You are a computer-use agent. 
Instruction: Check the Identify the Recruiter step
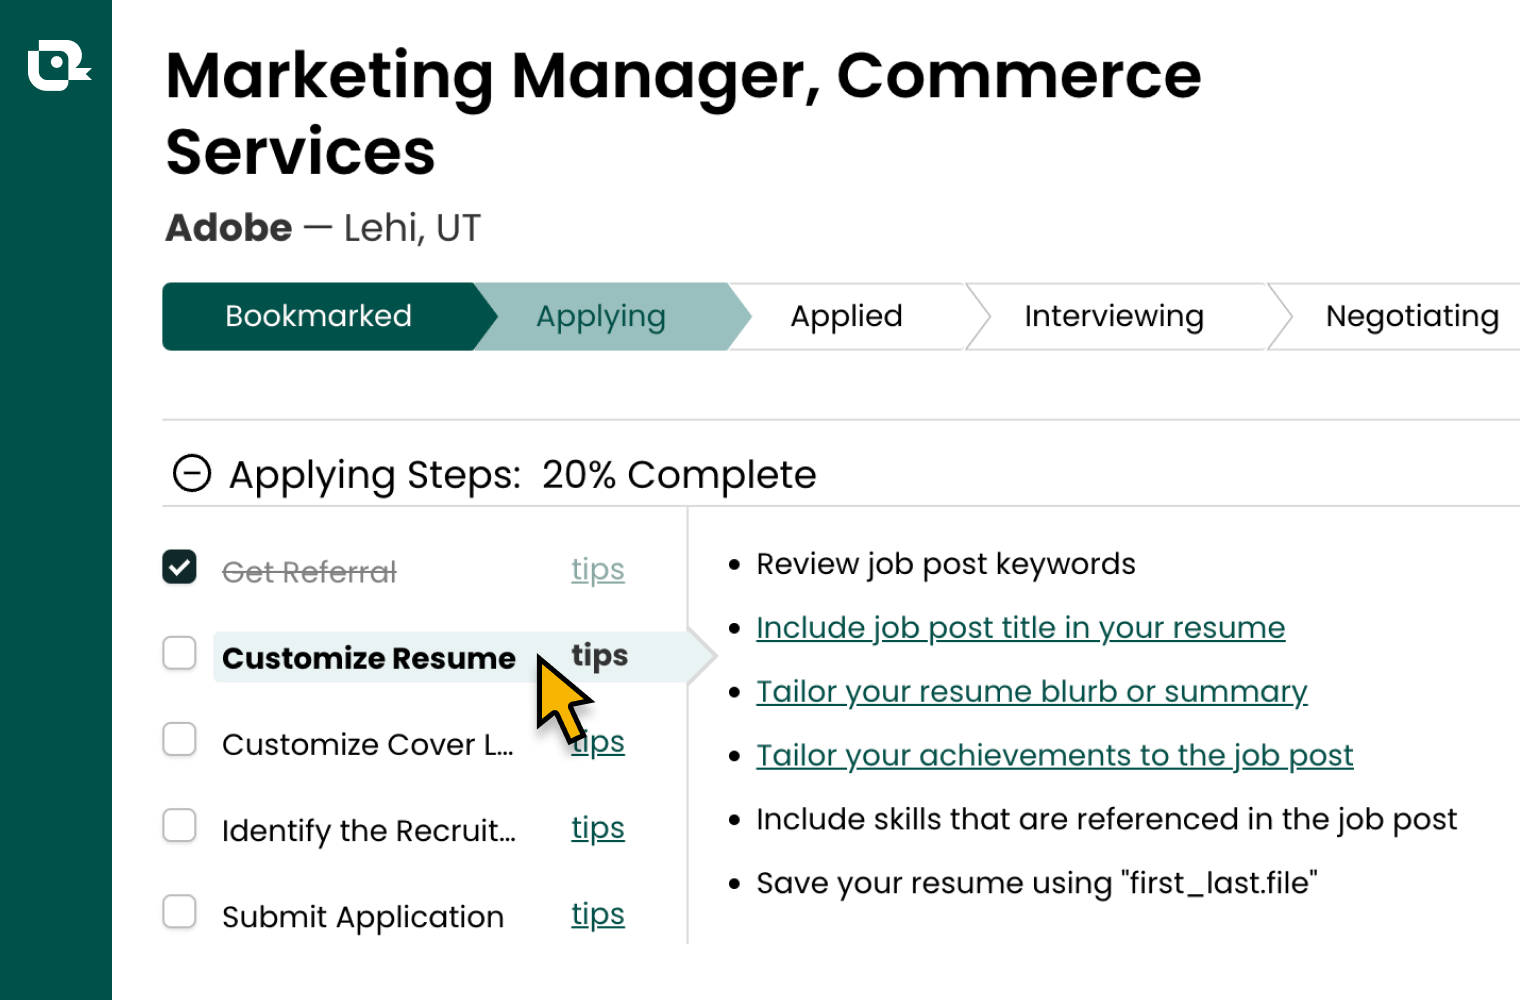180,825
